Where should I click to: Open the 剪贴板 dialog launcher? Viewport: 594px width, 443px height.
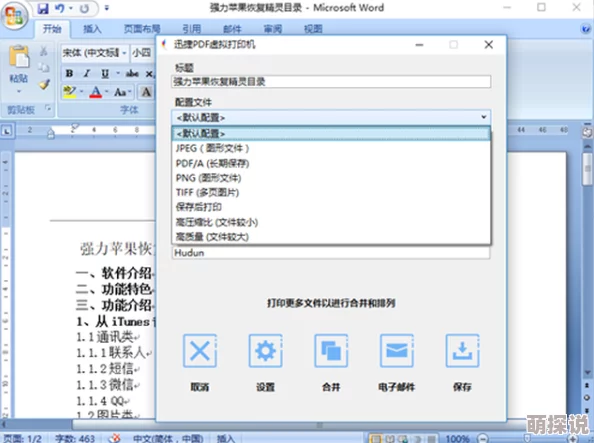(x=48, y=108)
